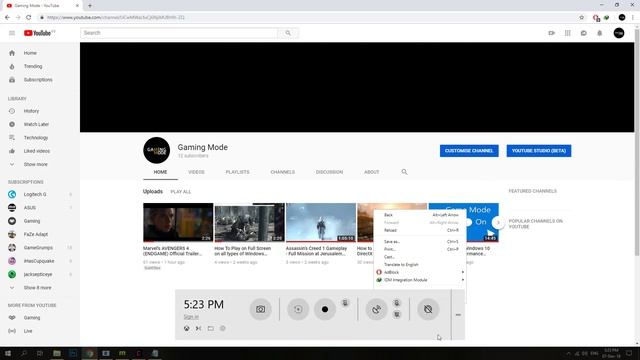The image size is (640, 360).
Task: Open Windows Task View on taskbar
Action: click(x=40, y=353)
